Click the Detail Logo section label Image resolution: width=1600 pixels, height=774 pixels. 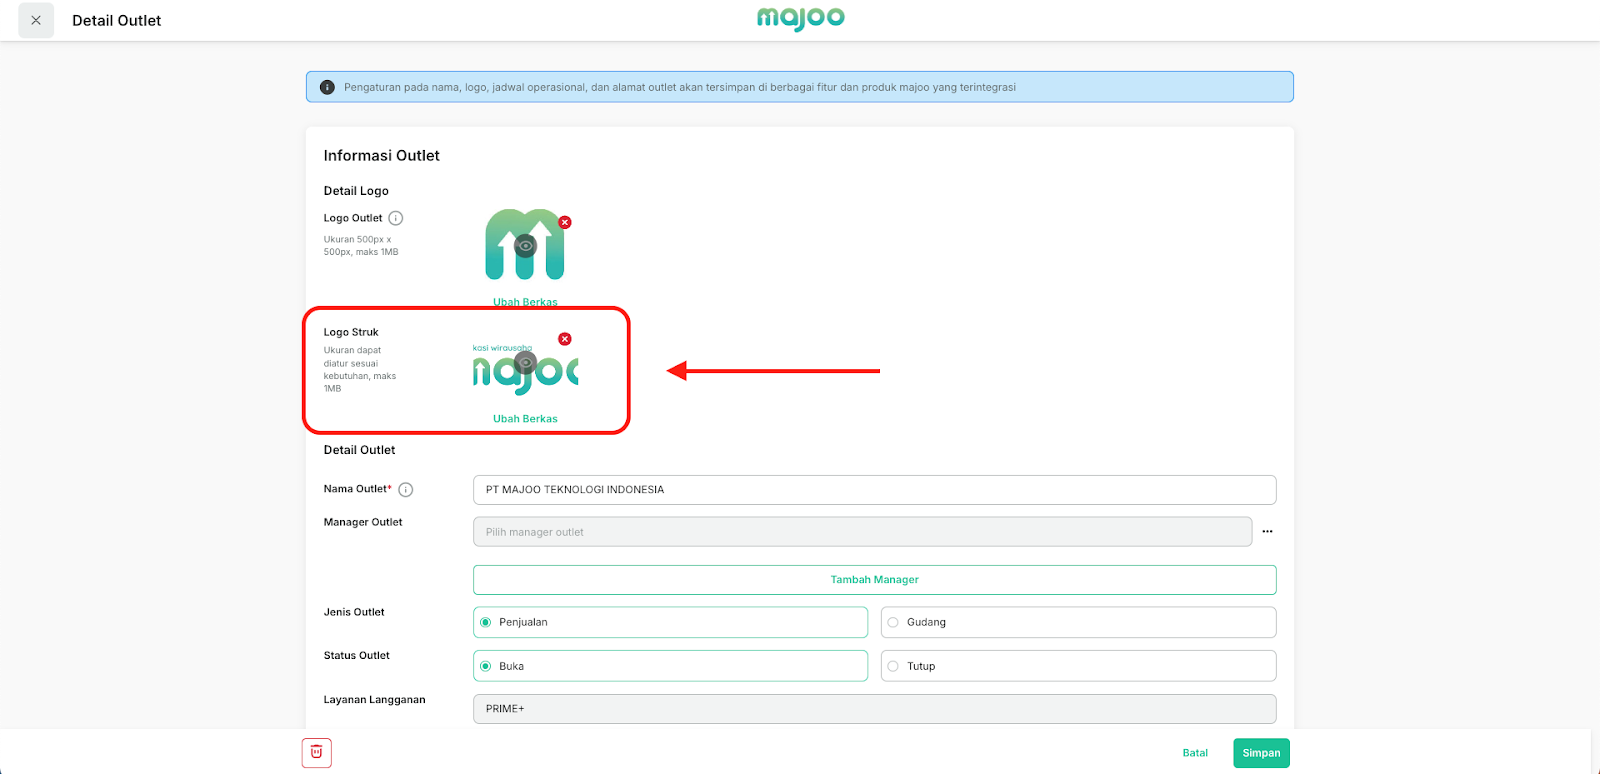pos(356,191)
